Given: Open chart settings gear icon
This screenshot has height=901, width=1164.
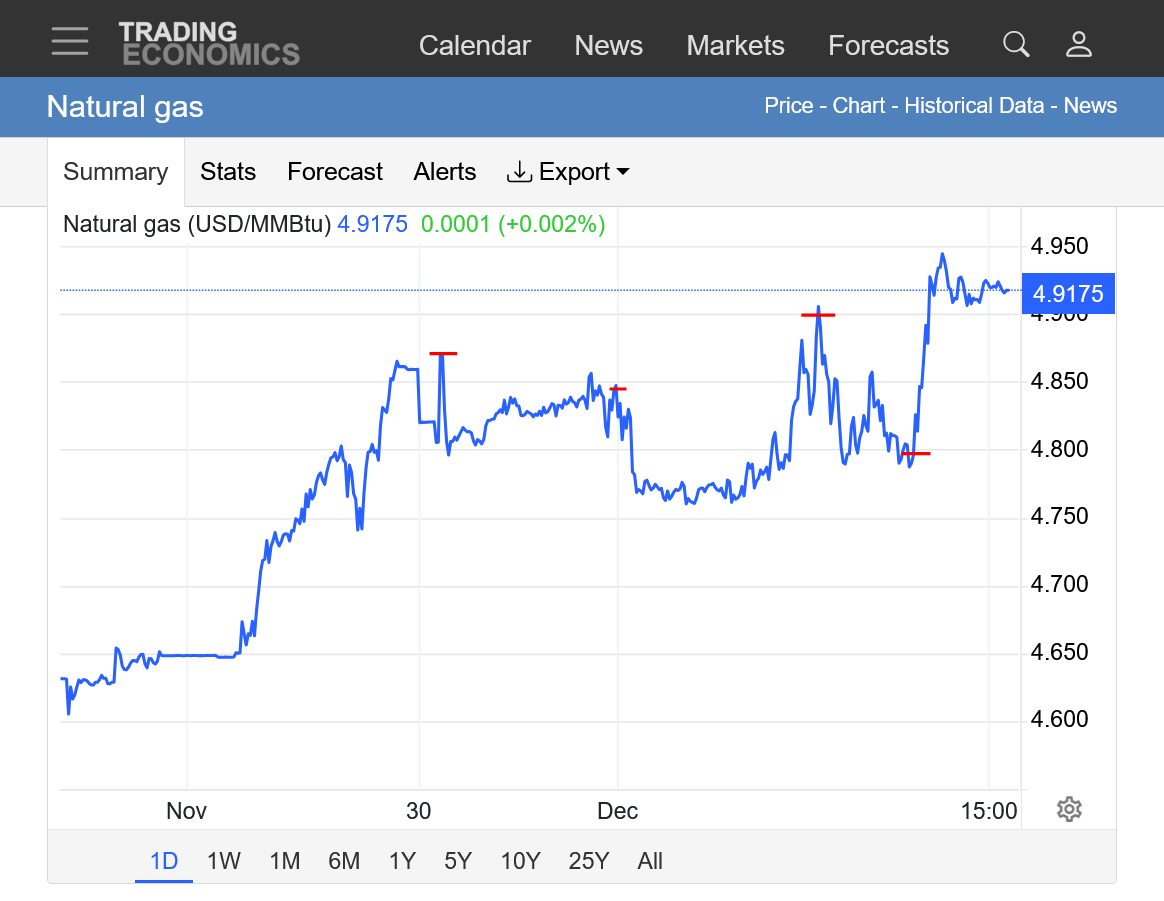Looking at the screenshot, I should (x=1069, y=809).
